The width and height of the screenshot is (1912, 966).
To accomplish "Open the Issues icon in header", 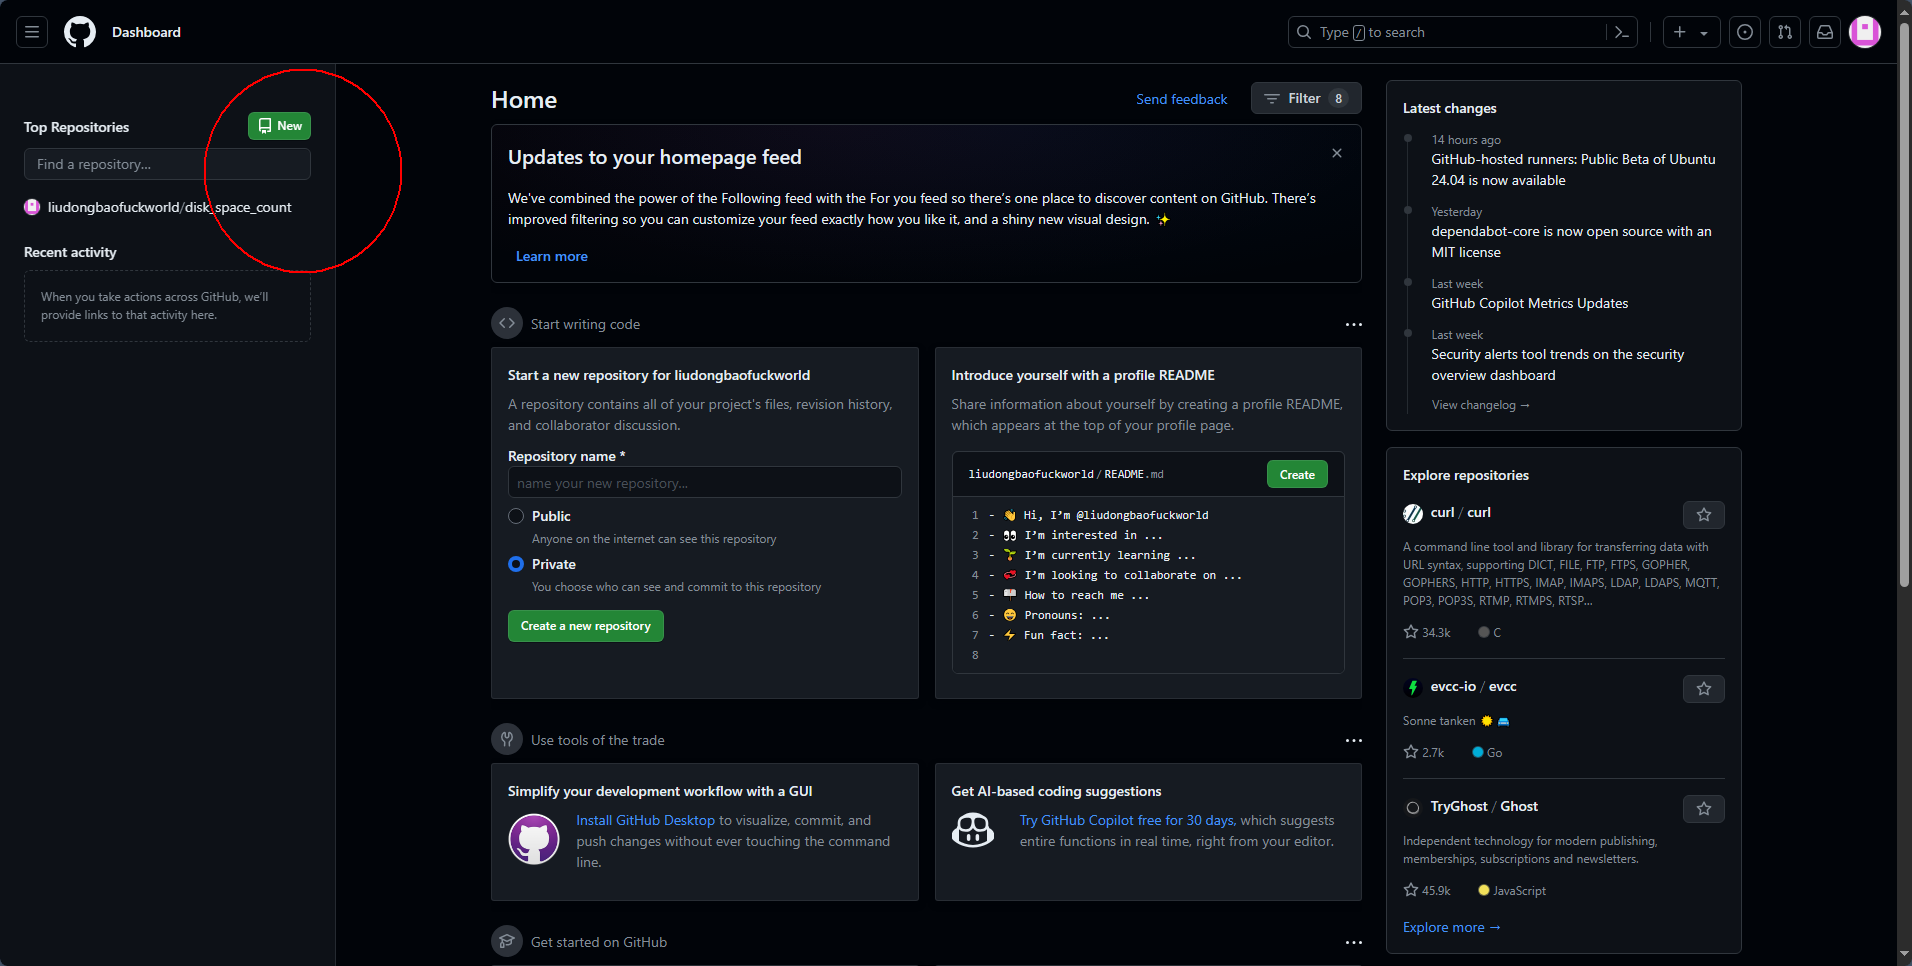I will (x=1745, y=32).
